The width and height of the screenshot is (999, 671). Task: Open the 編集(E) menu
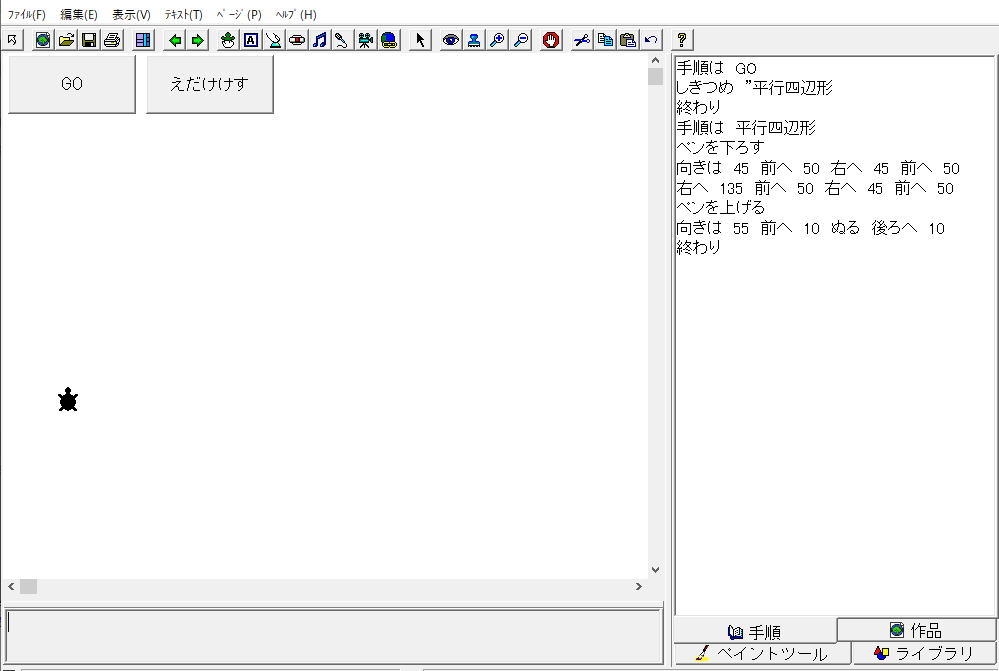[x=79, y=15]
